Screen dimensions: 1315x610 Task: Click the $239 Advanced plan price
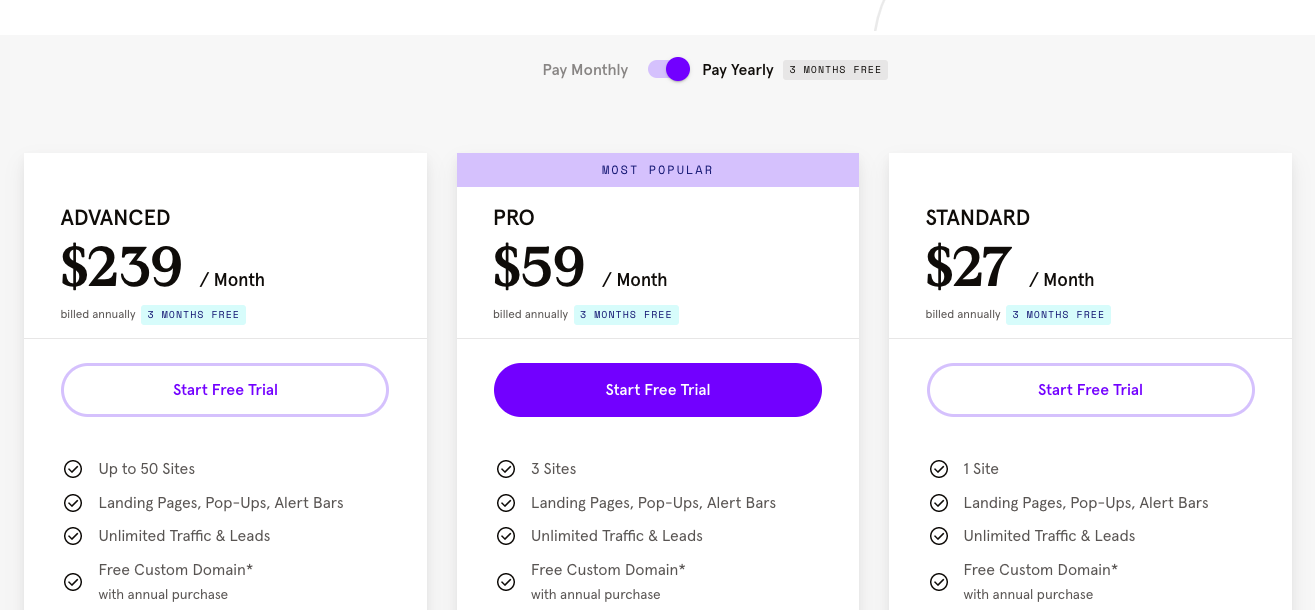point(122,267)
